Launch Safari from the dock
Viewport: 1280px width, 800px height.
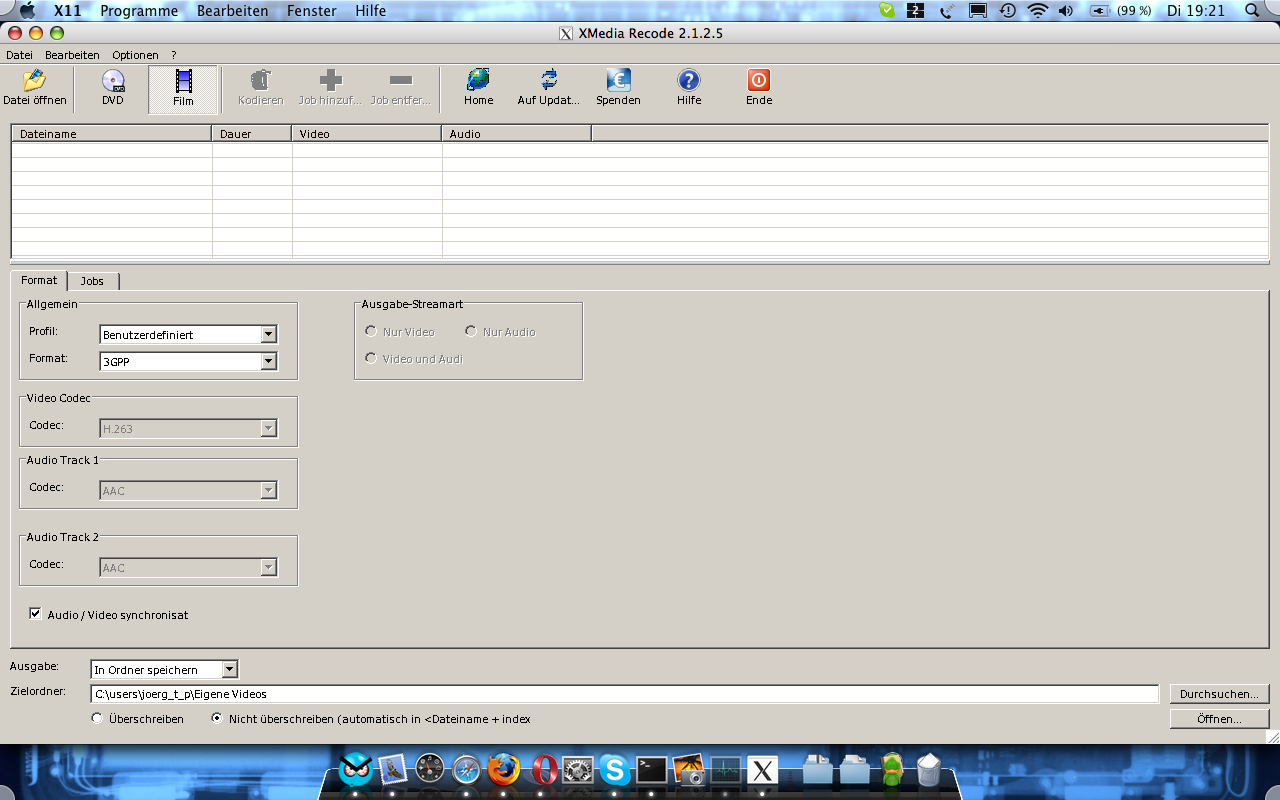467,769
